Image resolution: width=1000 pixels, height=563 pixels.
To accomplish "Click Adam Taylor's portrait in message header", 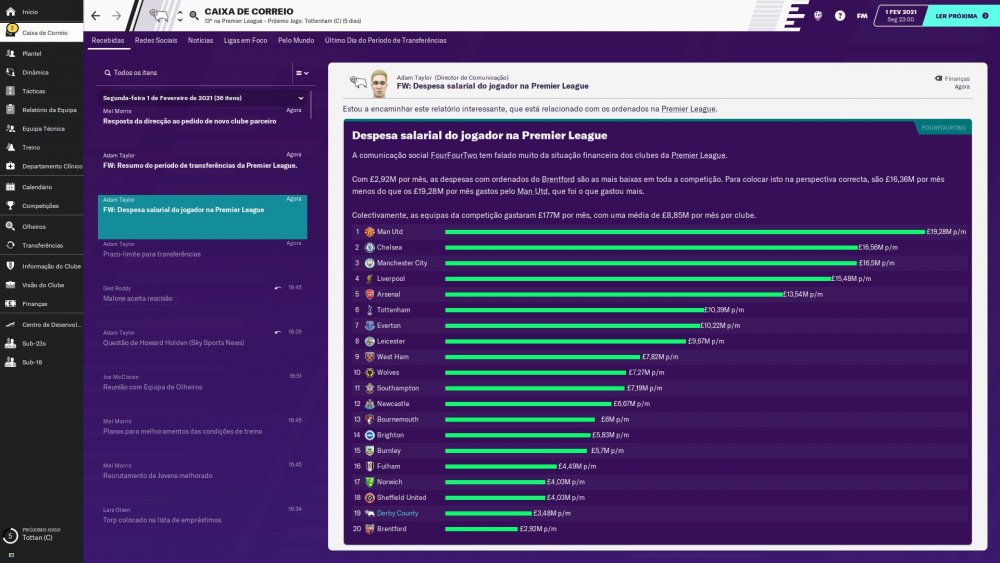I will click(x=379, y=83).
